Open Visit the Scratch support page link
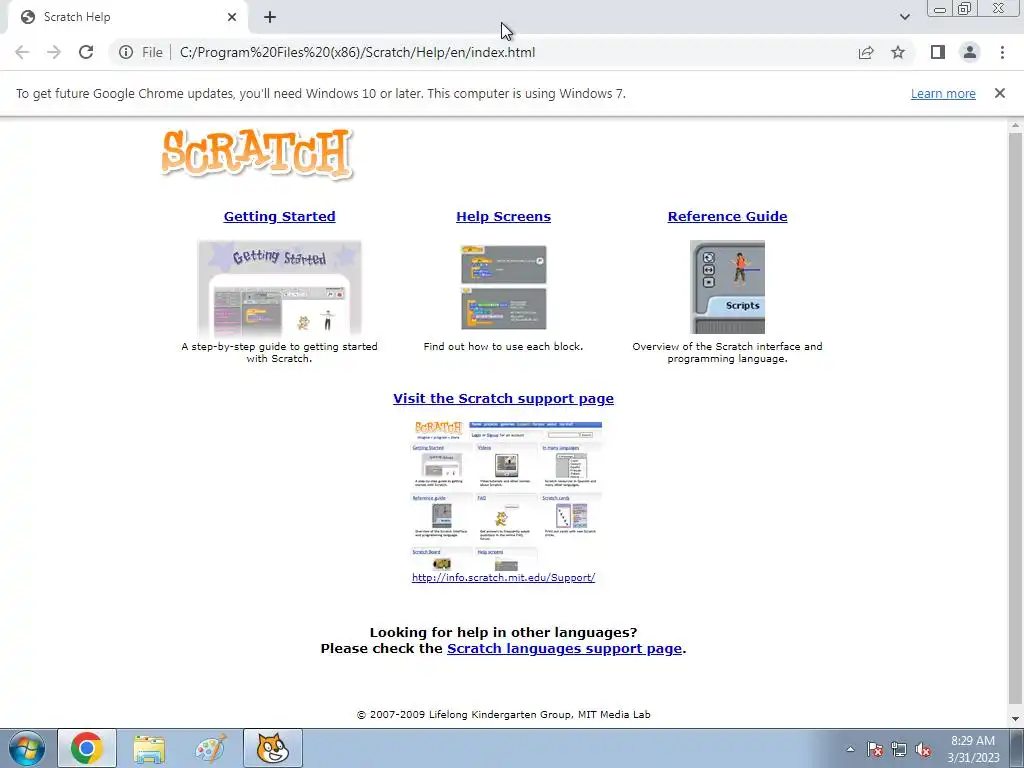Screen dimensions: 1024x768 pos(504,398)
